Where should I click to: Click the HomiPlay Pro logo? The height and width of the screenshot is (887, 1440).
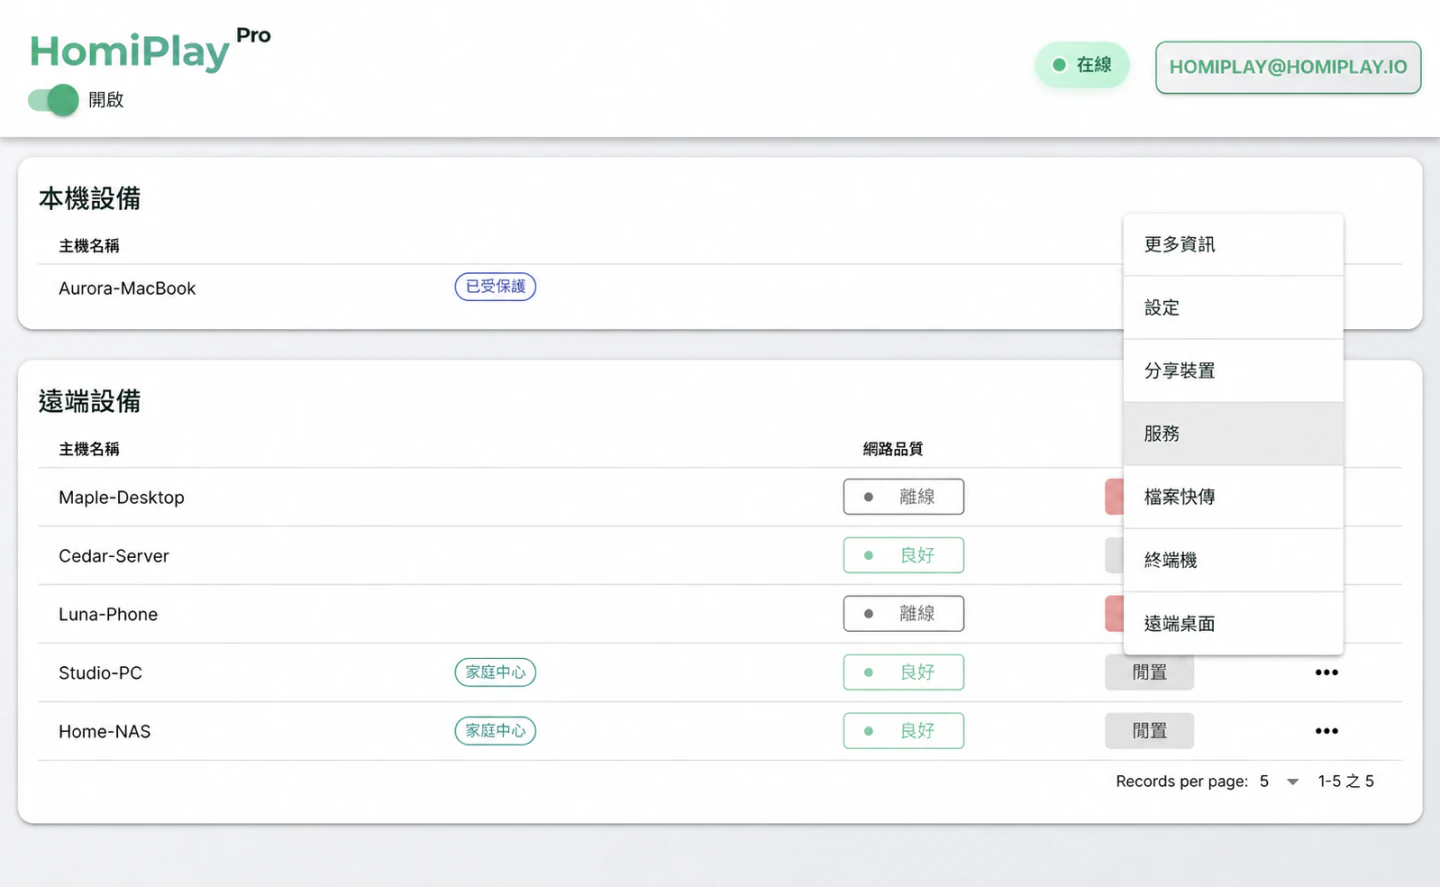tap(150, 49)
